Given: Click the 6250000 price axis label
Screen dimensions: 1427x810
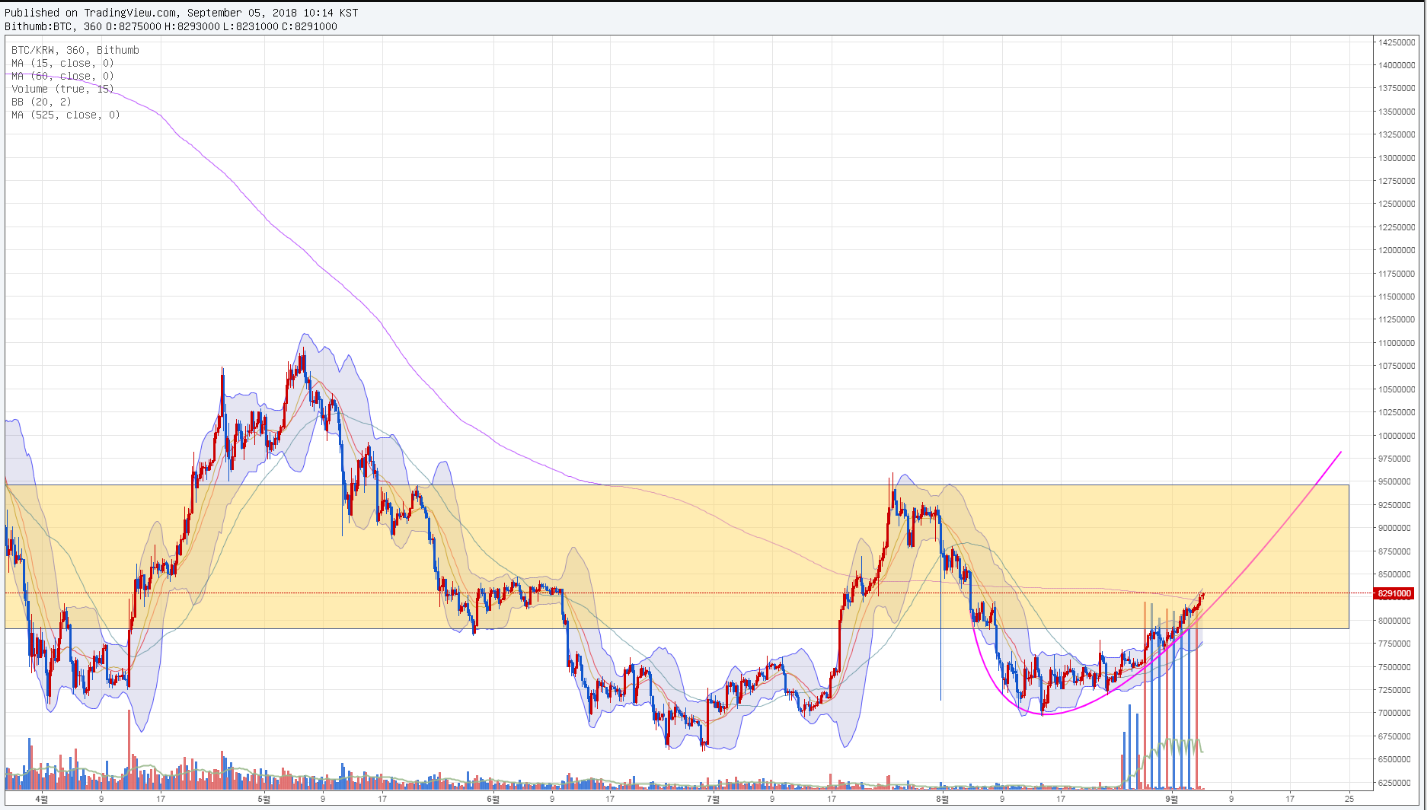Looking at the screenshot, I should (1397, 783).
